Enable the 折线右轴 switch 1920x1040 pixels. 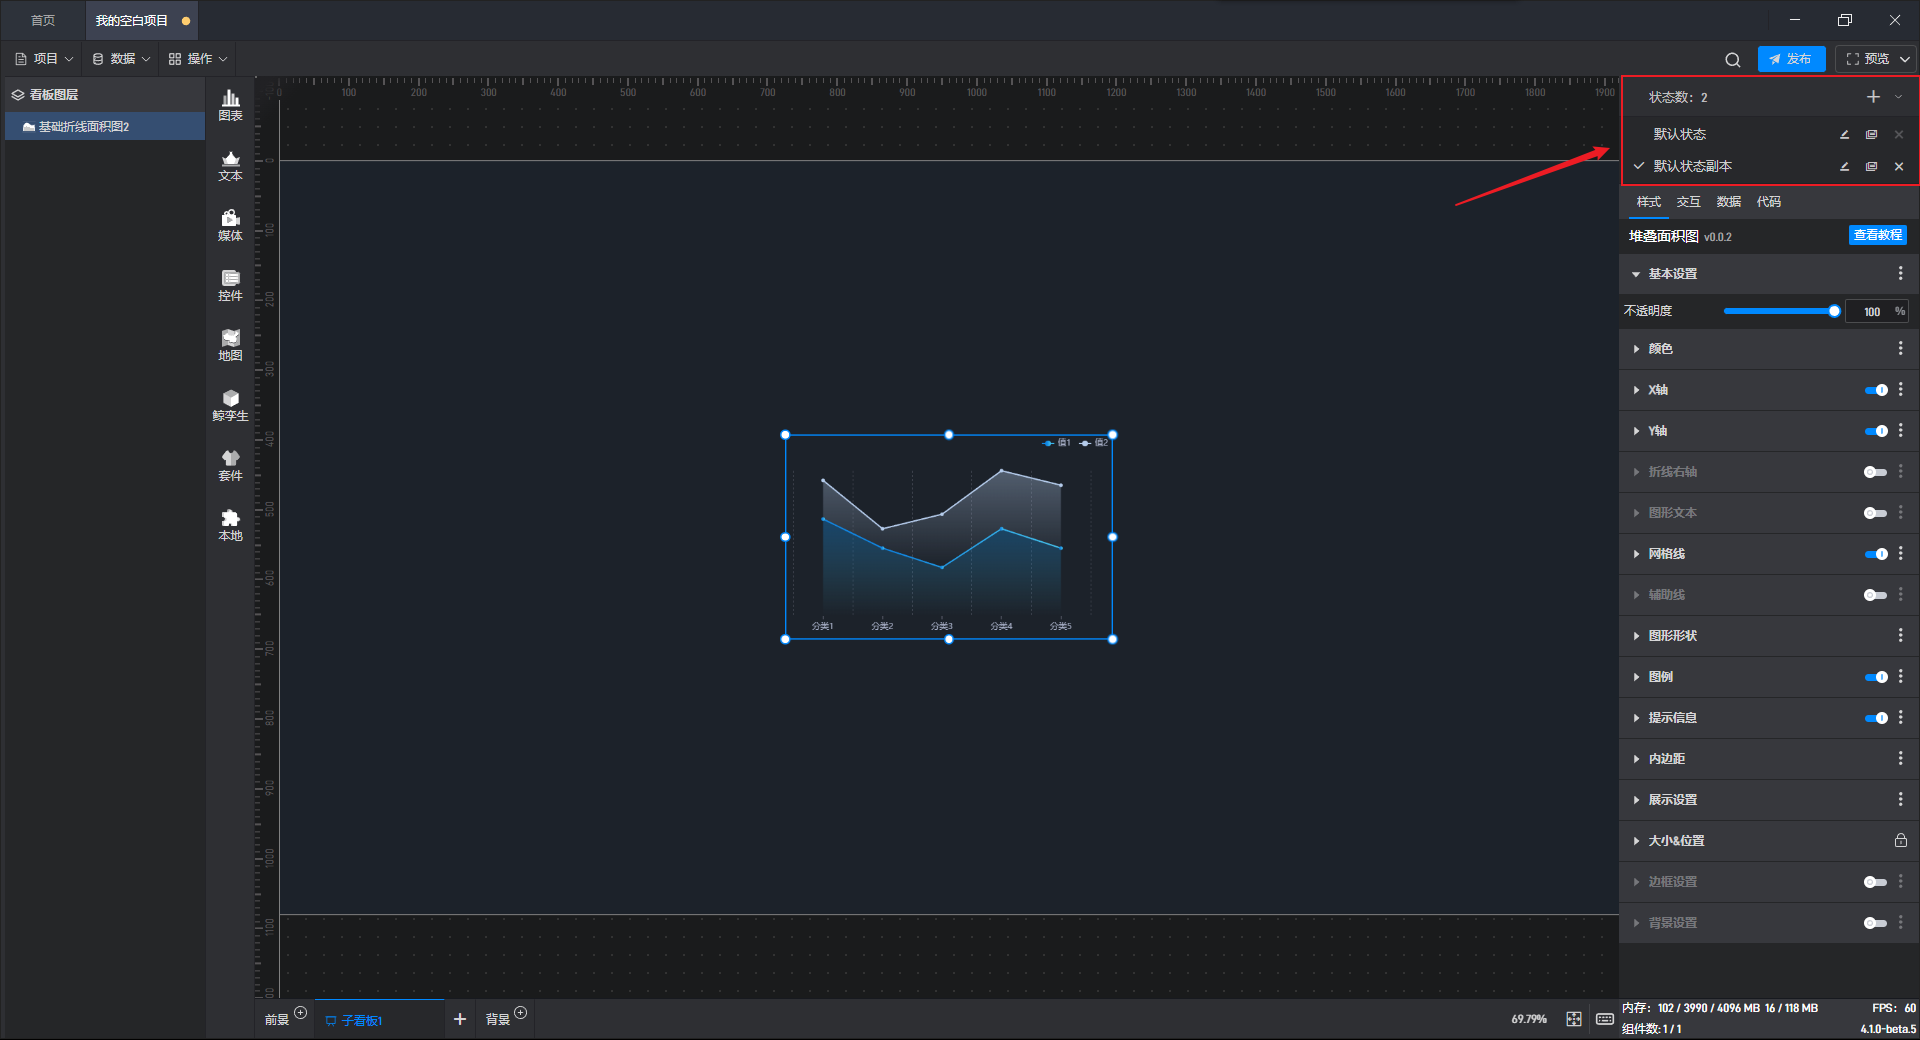click(1876, 472)
